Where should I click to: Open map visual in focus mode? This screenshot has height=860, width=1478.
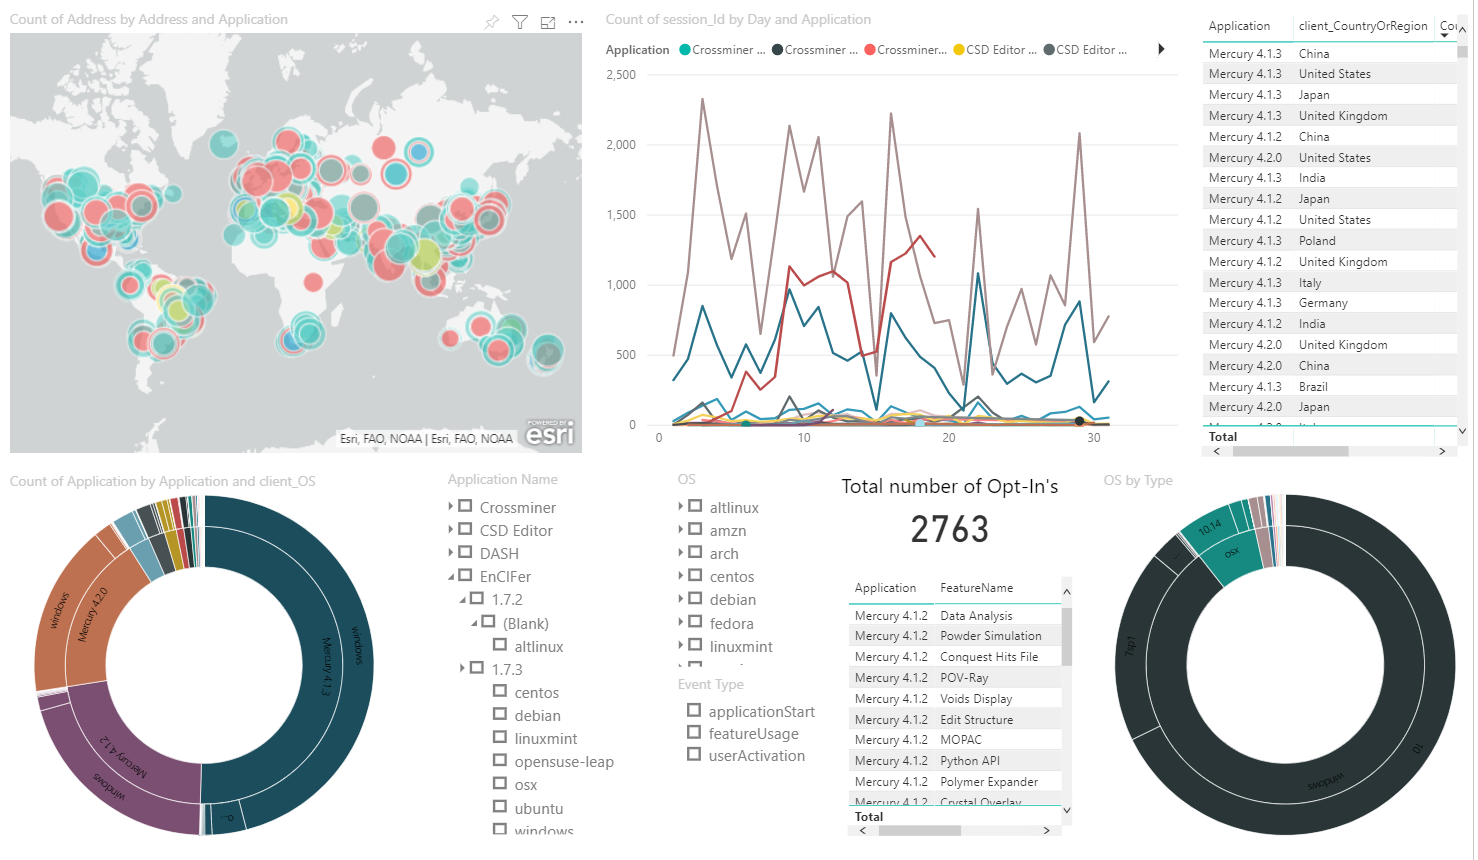pyautogui.click(x=548, y=22)
